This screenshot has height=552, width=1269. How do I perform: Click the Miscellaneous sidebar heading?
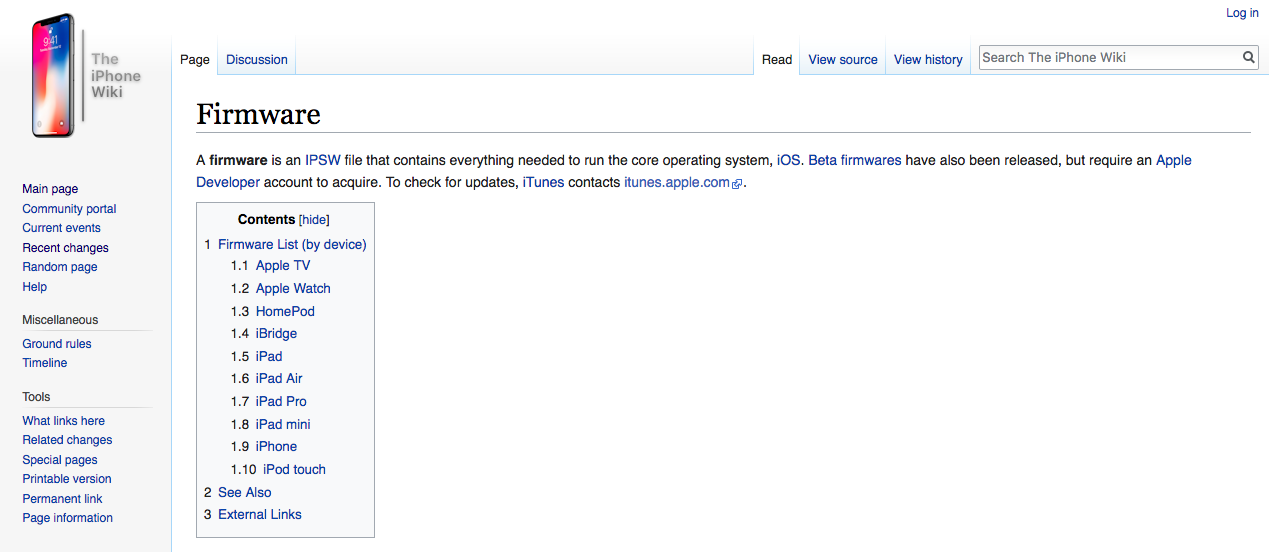click(60, 320)
